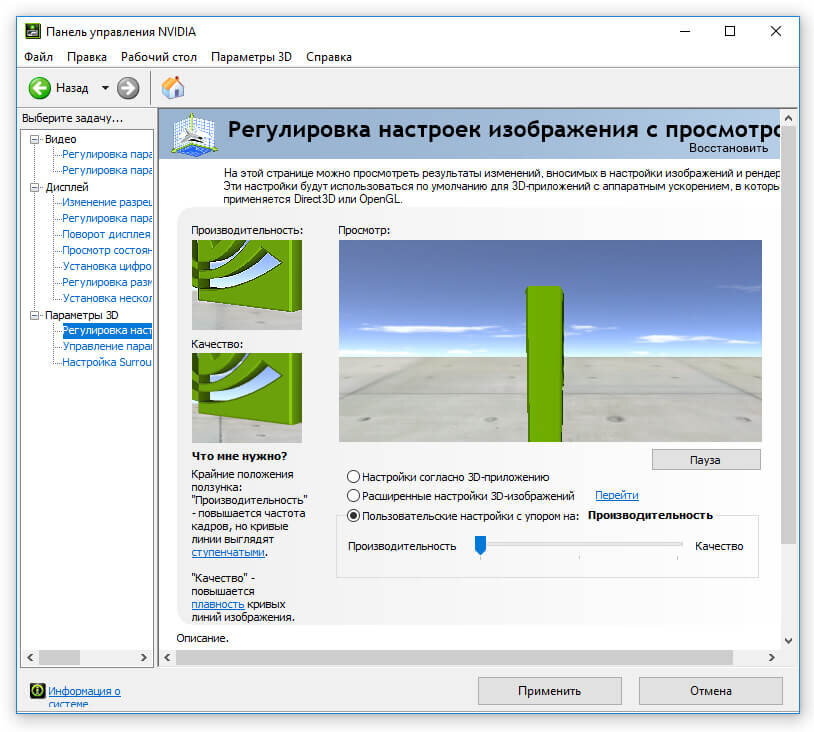Click the NVIDIA logo in title bar
The width and height of the screenshot is (814, 732).
pos(33,31)
